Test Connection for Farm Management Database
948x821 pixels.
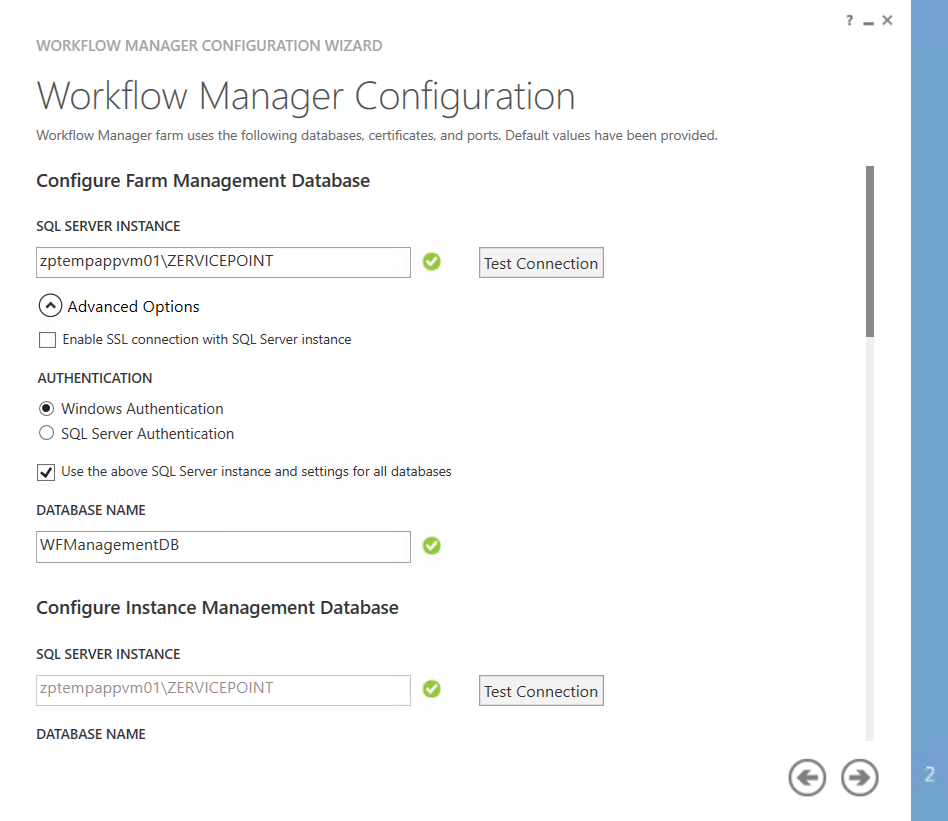pos(541,263)
